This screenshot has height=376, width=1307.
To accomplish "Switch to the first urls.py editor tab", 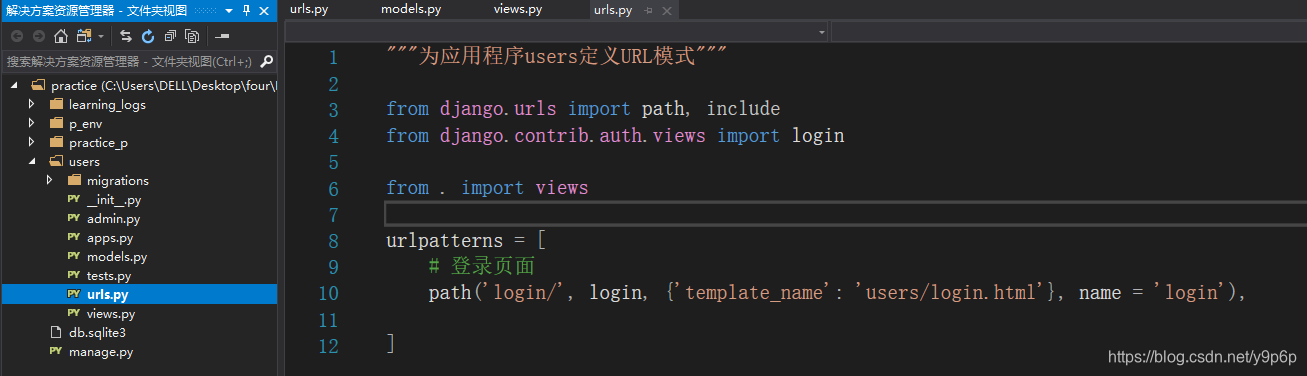I will (x=310, y=9).
